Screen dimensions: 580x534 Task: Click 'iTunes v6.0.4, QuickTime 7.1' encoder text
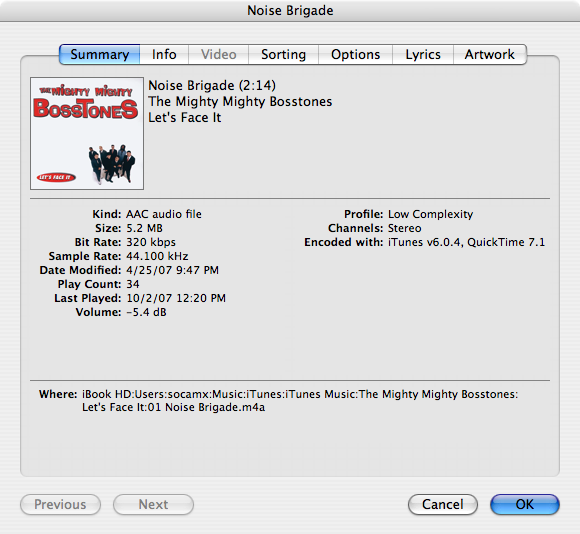466,242
